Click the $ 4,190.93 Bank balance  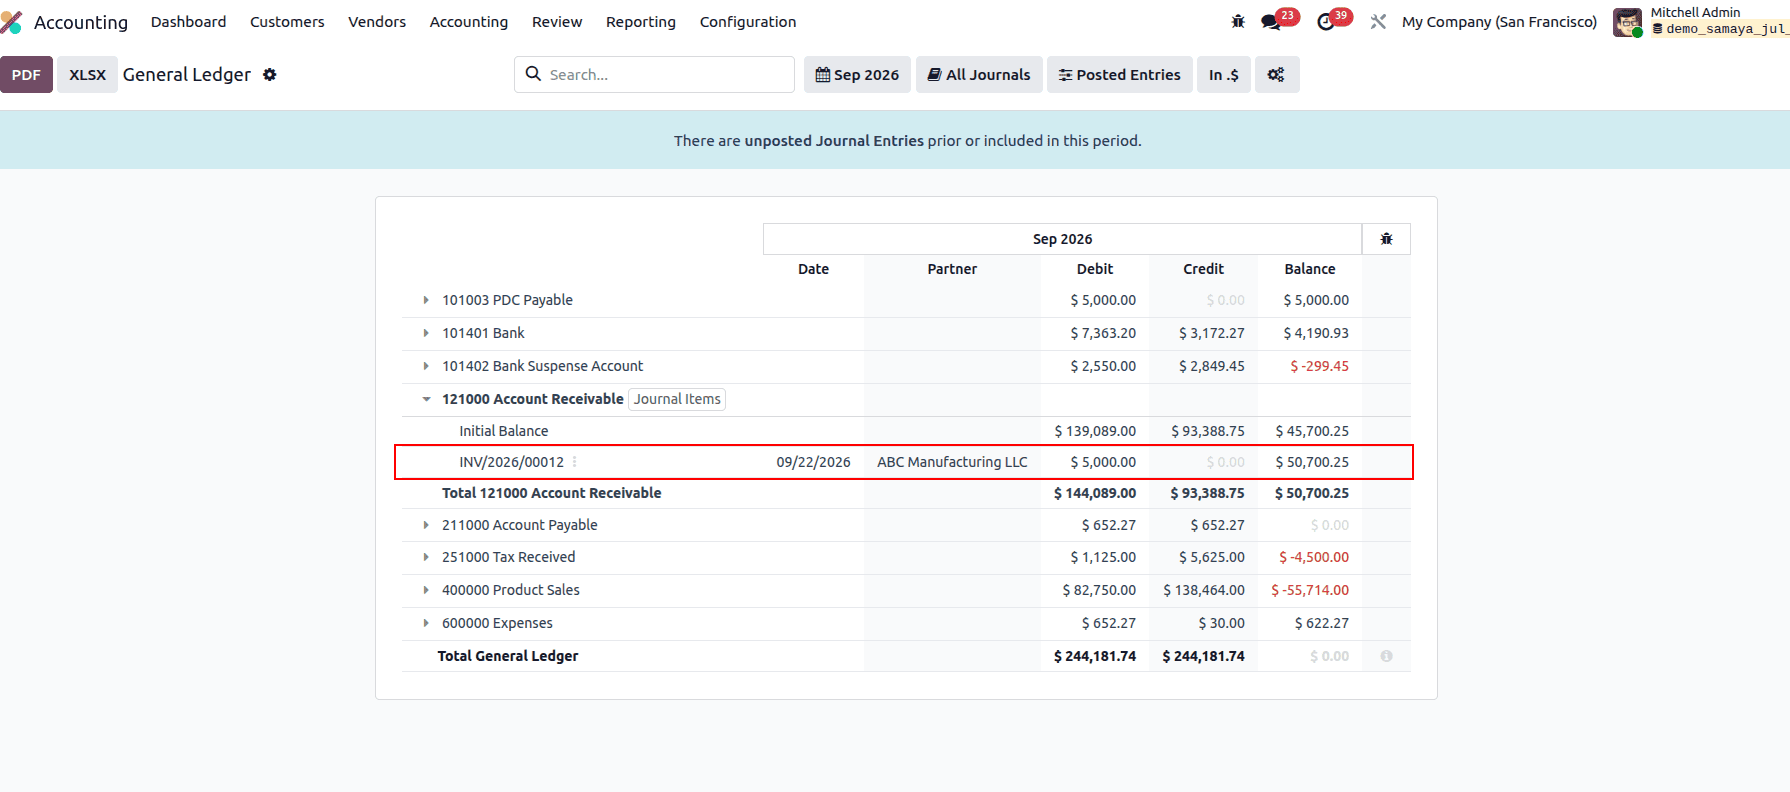tap(1316, 333)
